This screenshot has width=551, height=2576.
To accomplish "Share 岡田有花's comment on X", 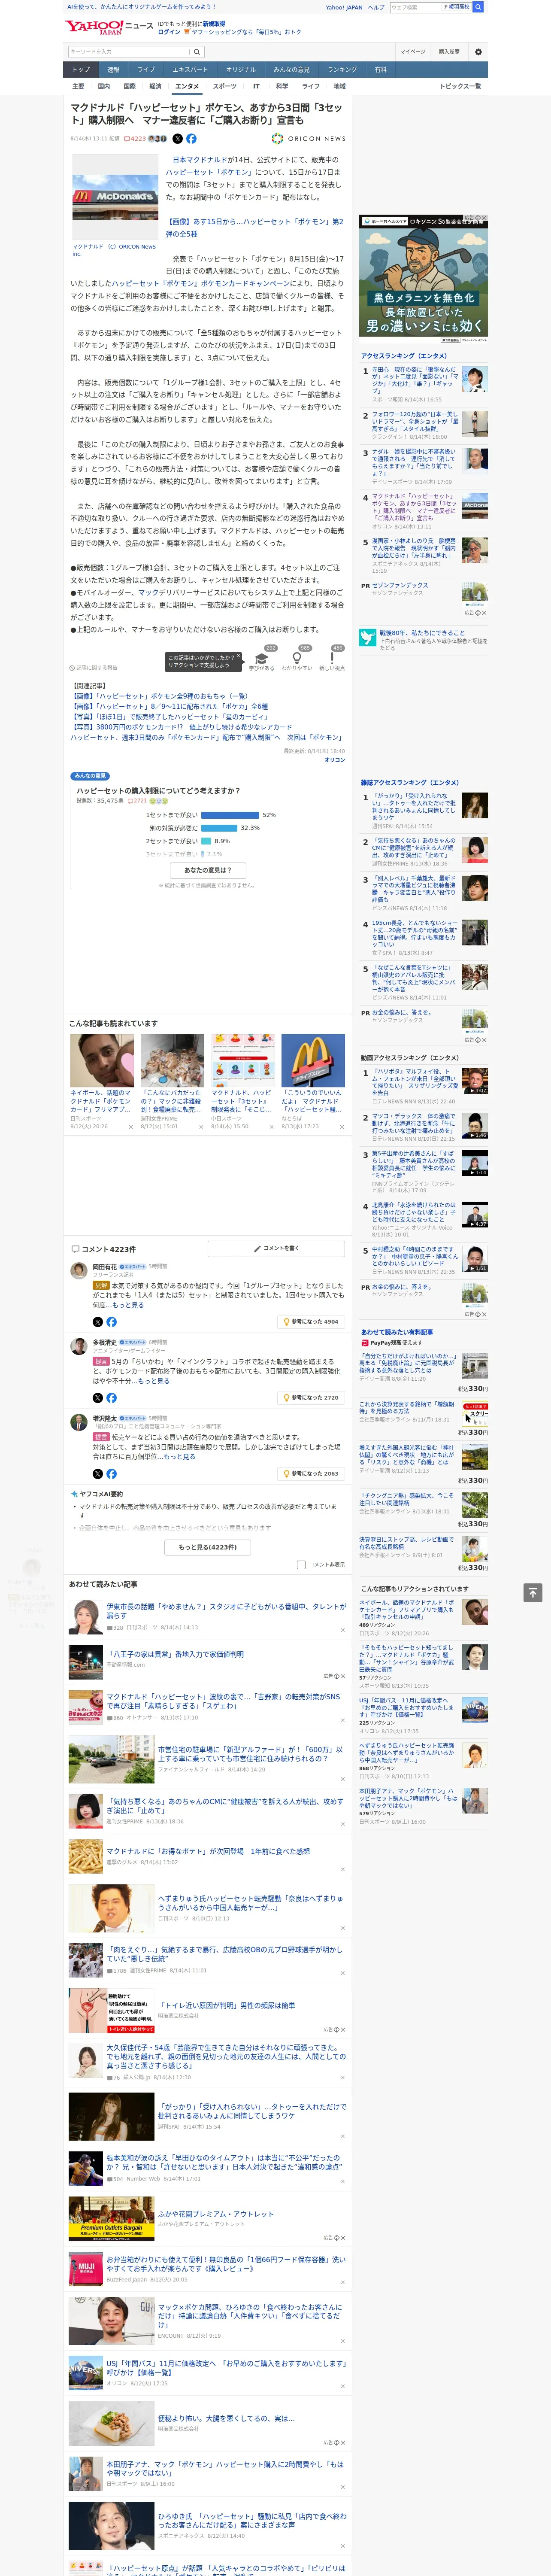I will point(98,1322).
